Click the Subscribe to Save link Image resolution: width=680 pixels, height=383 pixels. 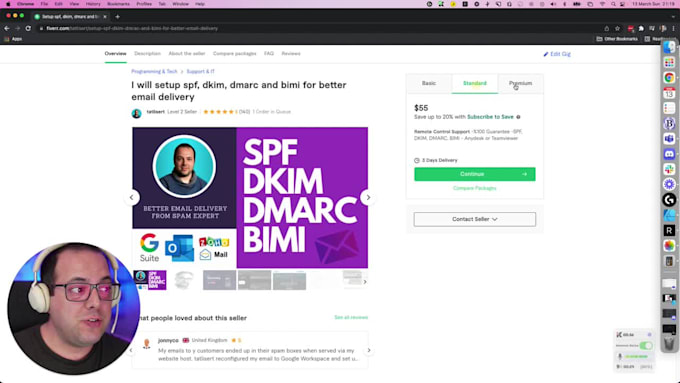pyautogui.click(x=490, y=117)
